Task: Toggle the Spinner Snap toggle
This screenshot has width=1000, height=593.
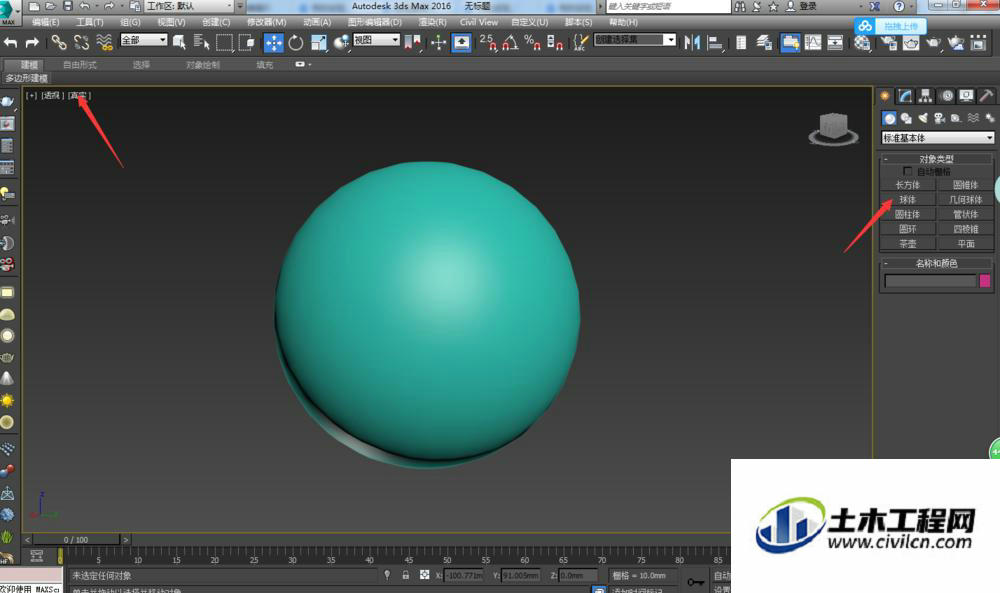Action: tap(554, 43)
